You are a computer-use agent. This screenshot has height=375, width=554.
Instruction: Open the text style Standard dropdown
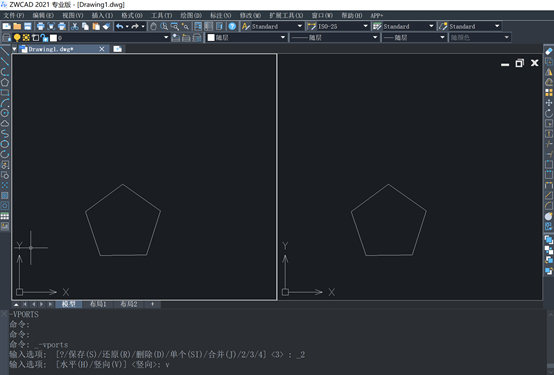coord(300,26)
